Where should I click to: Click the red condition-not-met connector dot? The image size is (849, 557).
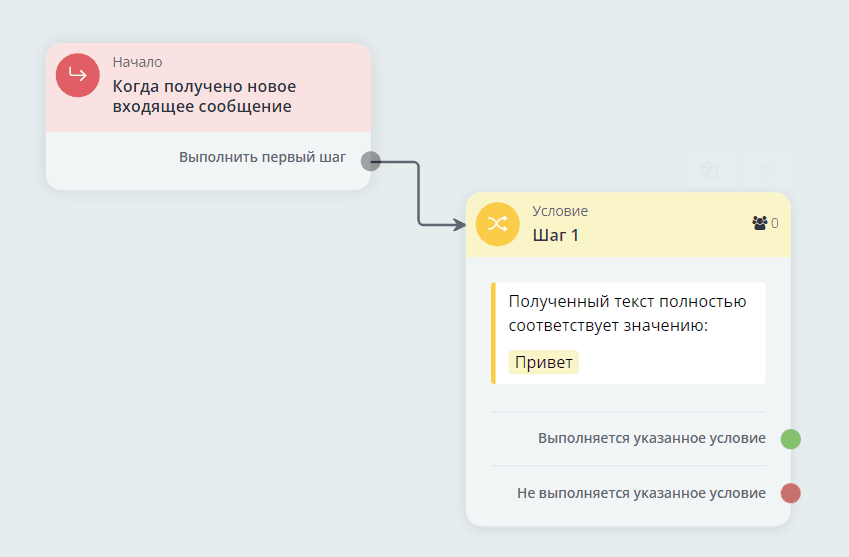(x=790, y=493)
